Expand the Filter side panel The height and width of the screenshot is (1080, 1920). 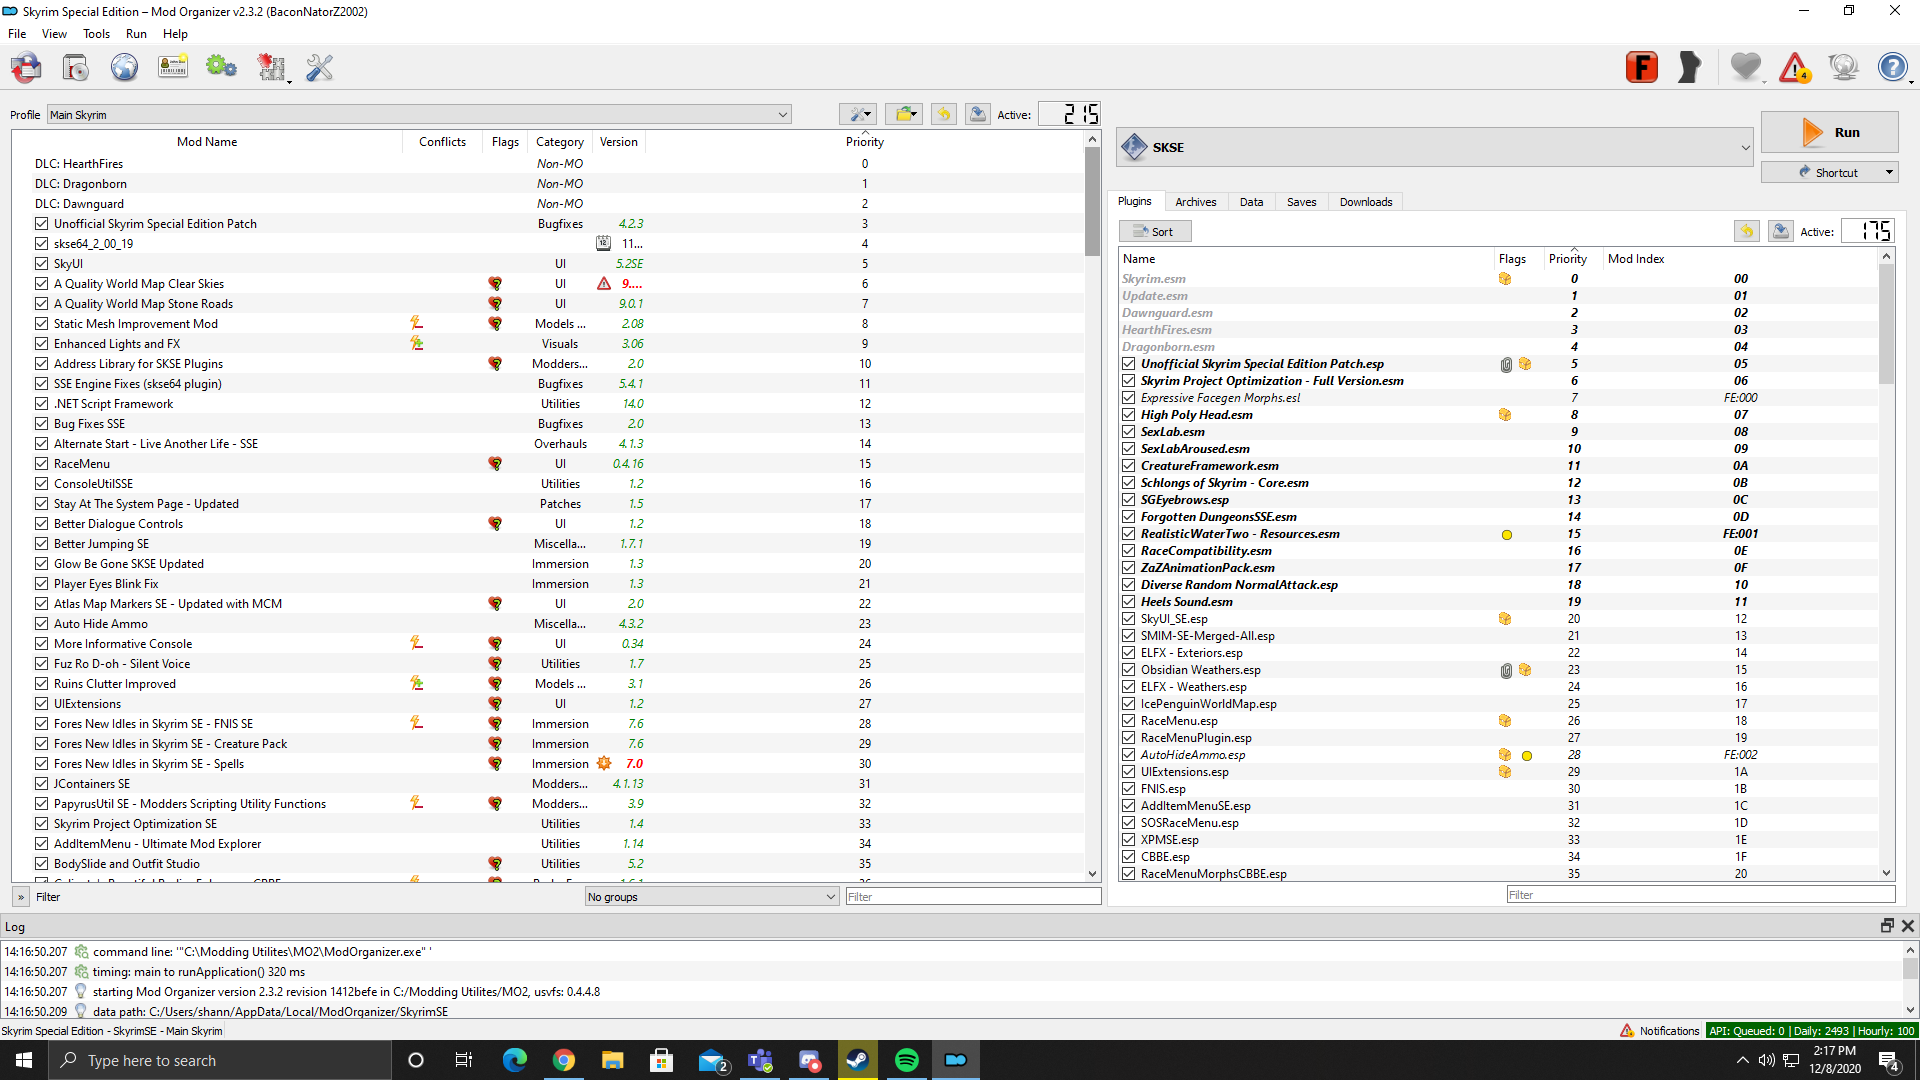(x=21, y=897)
